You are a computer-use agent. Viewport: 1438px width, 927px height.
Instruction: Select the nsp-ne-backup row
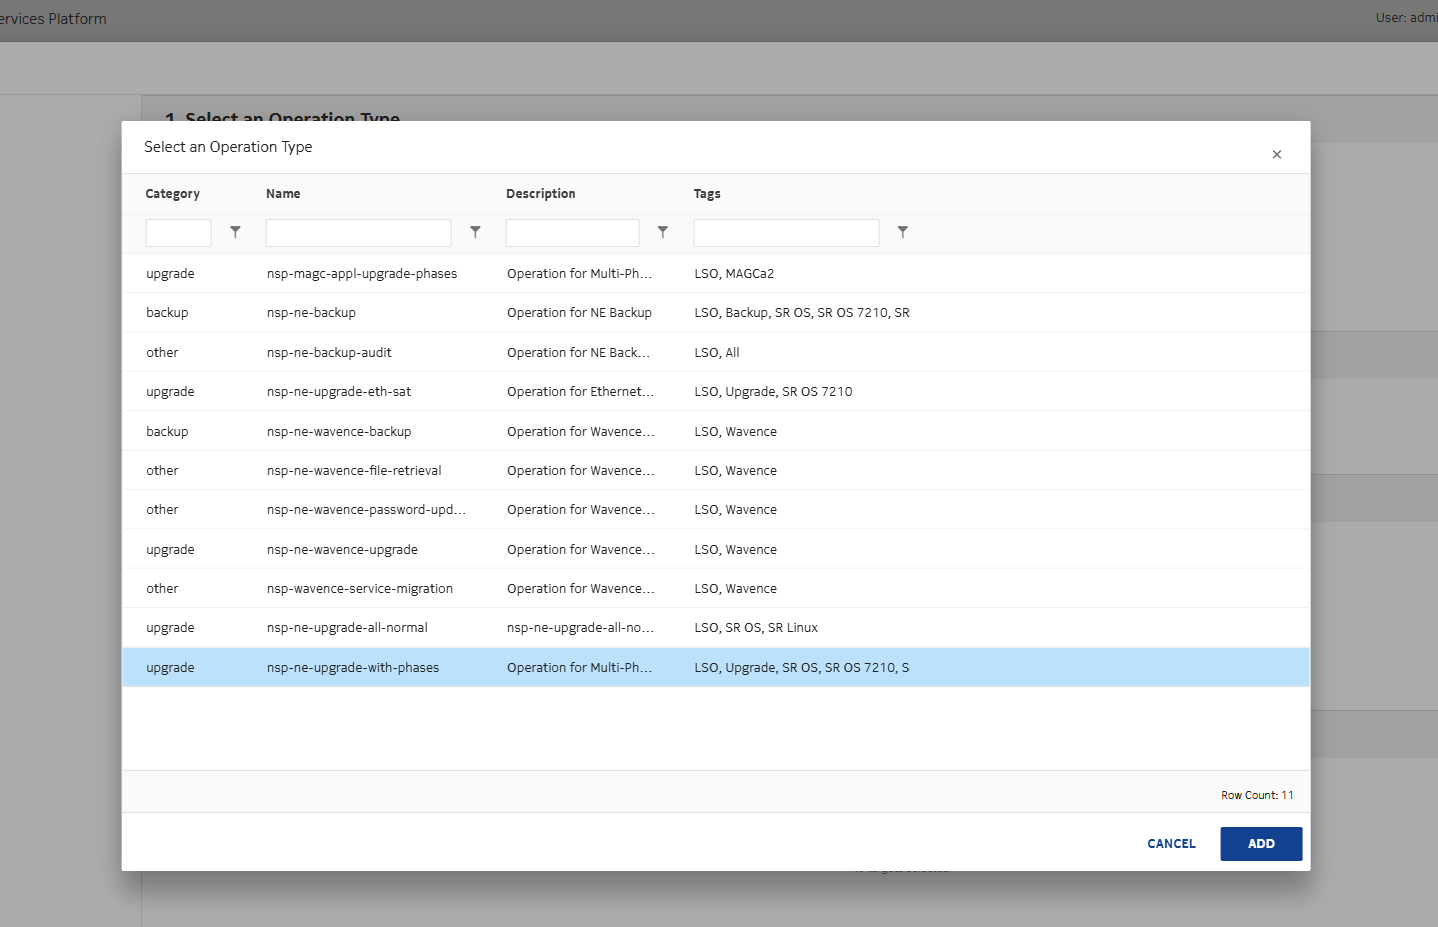(x=311, y=313)
